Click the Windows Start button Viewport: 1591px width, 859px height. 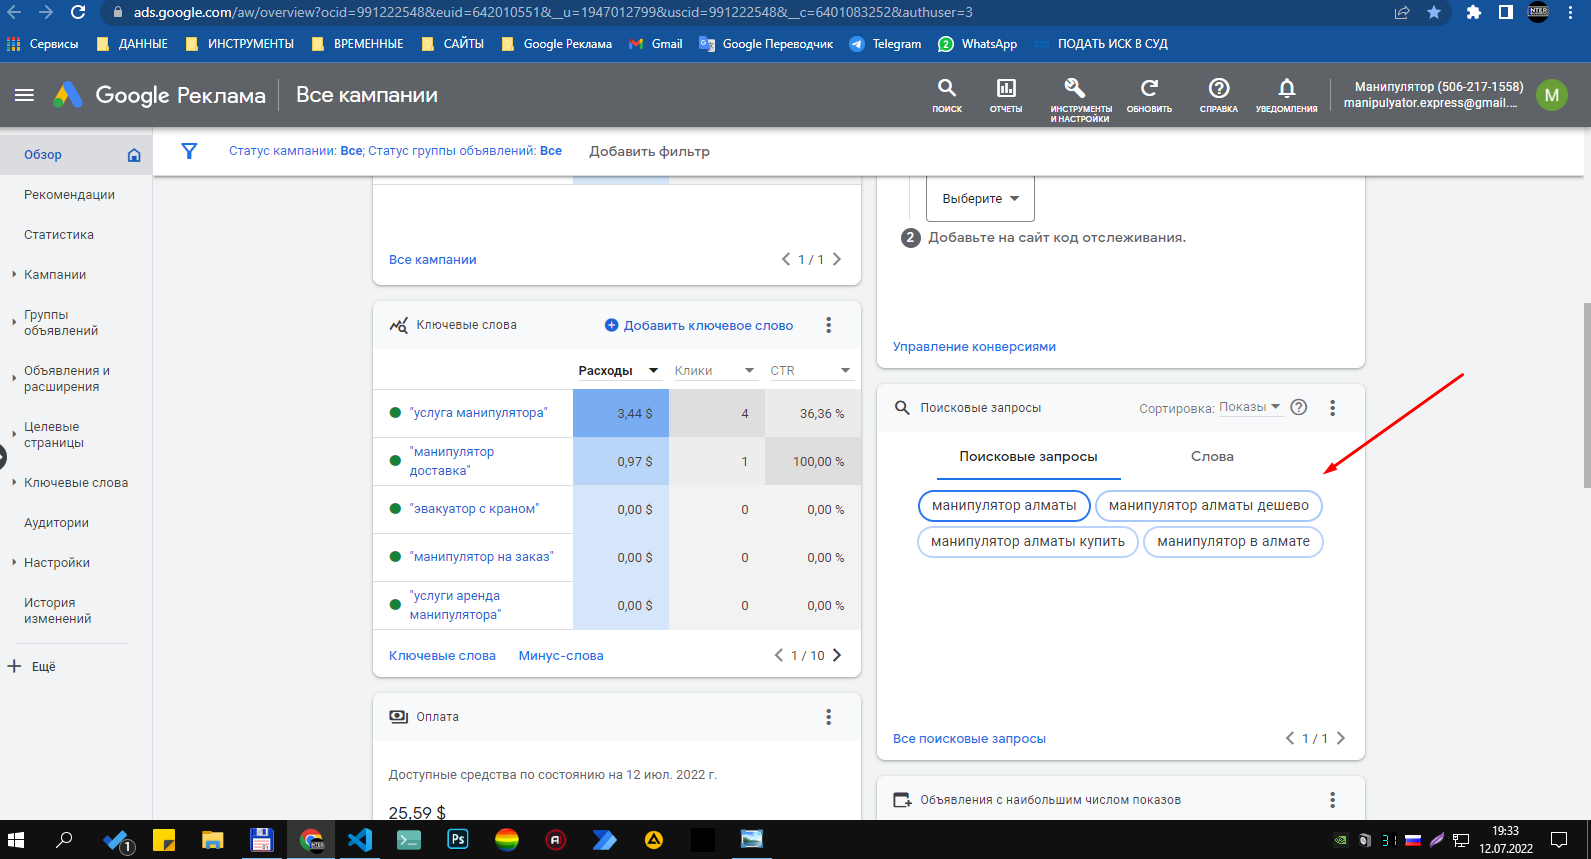16,840
